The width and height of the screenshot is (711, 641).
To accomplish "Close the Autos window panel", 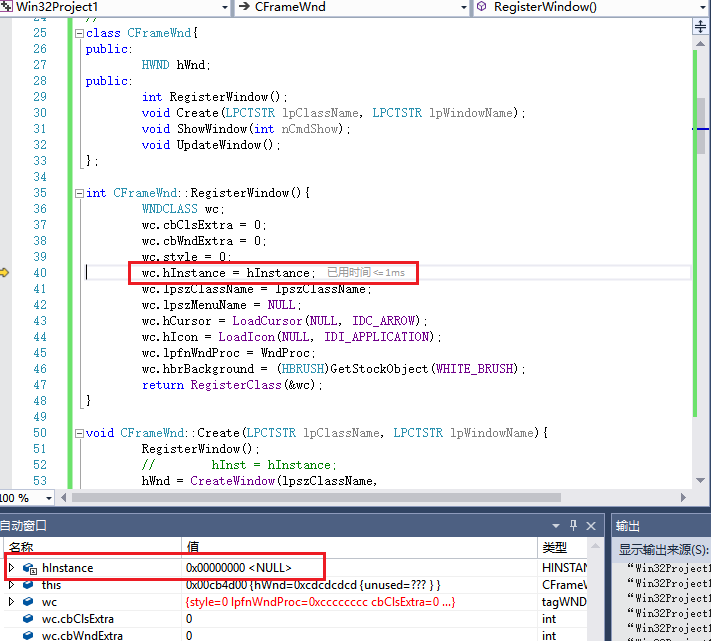I will click(591, 526).
